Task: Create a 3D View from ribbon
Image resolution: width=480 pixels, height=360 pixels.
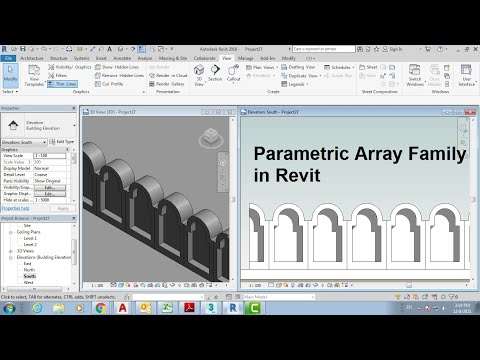Action: tap(199, 75)
